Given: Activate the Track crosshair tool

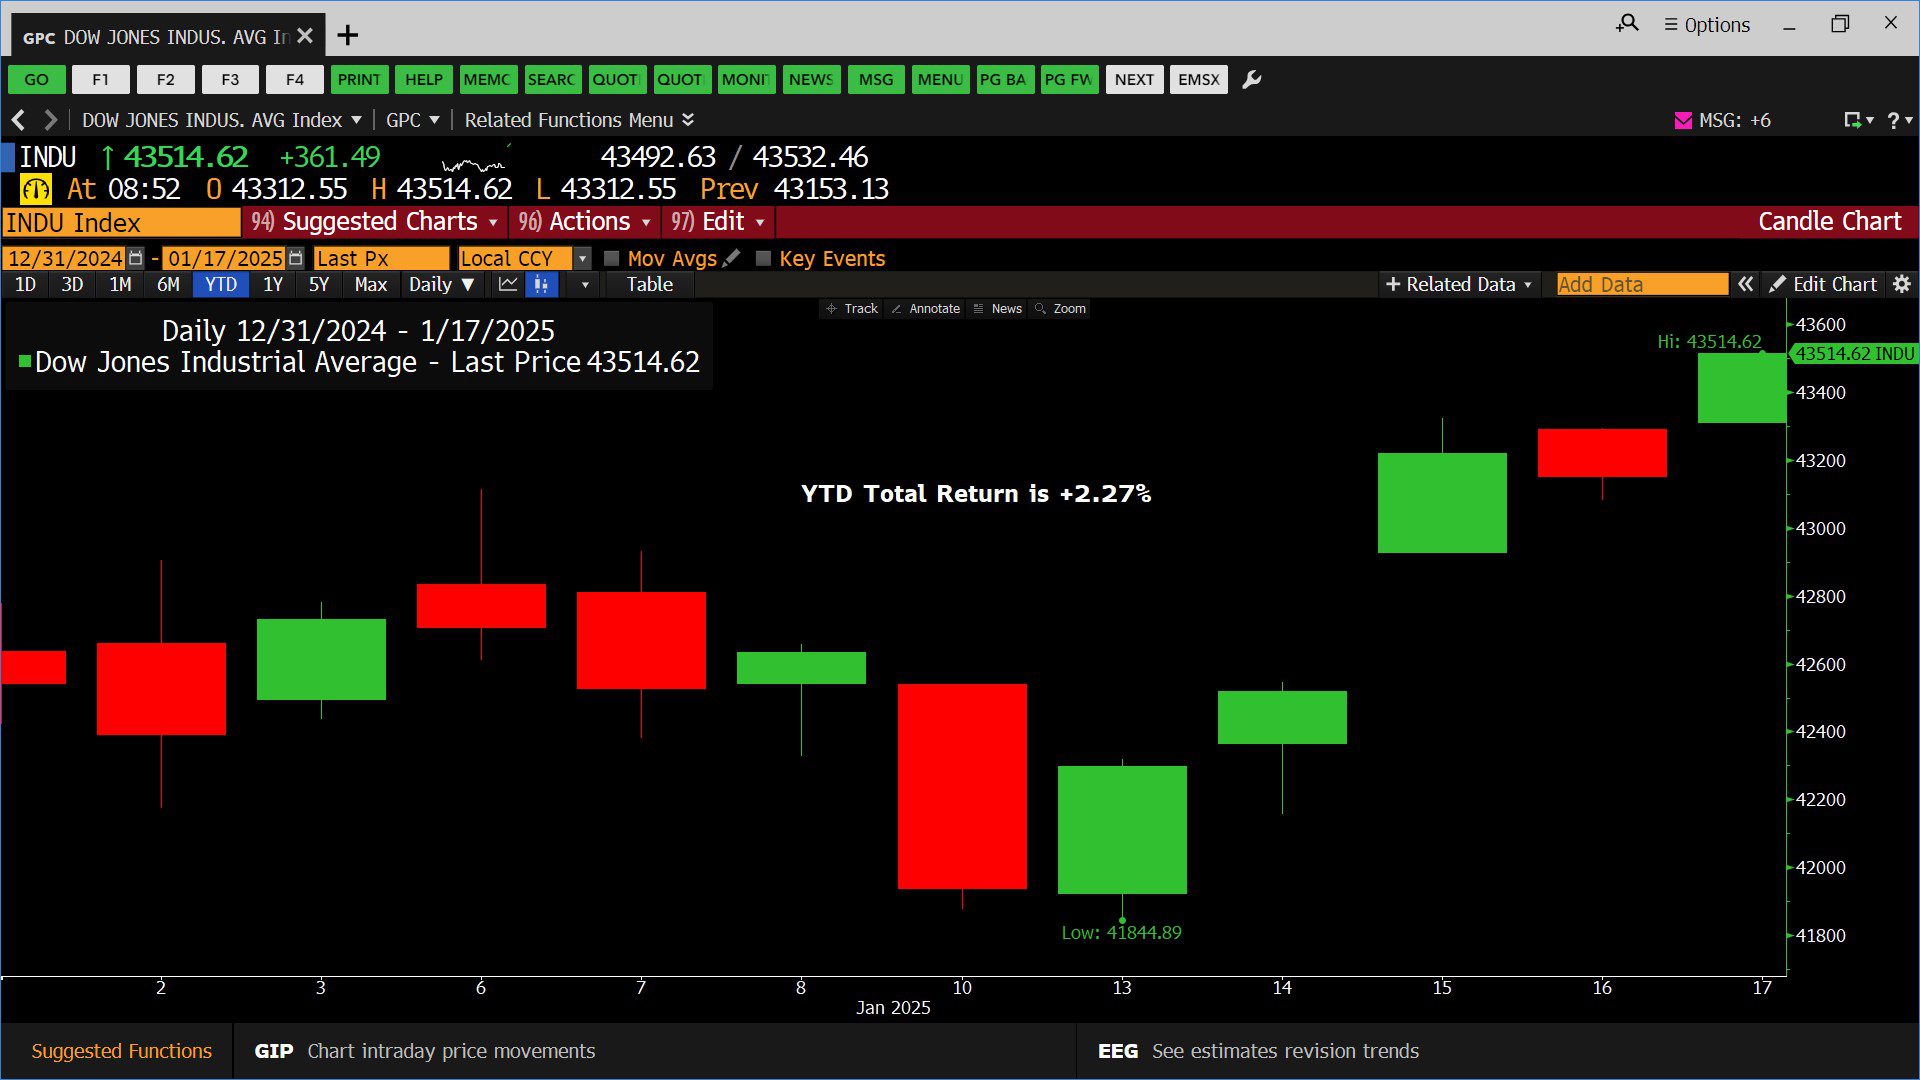Looking at the screenshot, I should coord(851,309).
